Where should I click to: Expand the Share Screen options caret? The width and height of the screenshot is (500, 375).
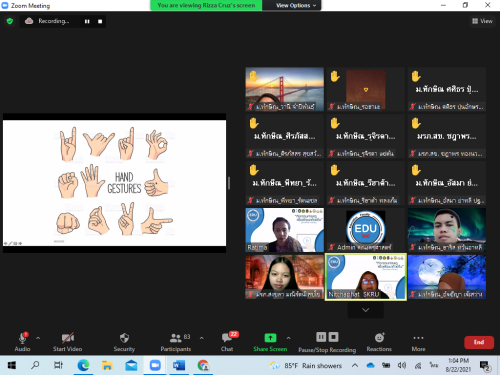[288, 338]
